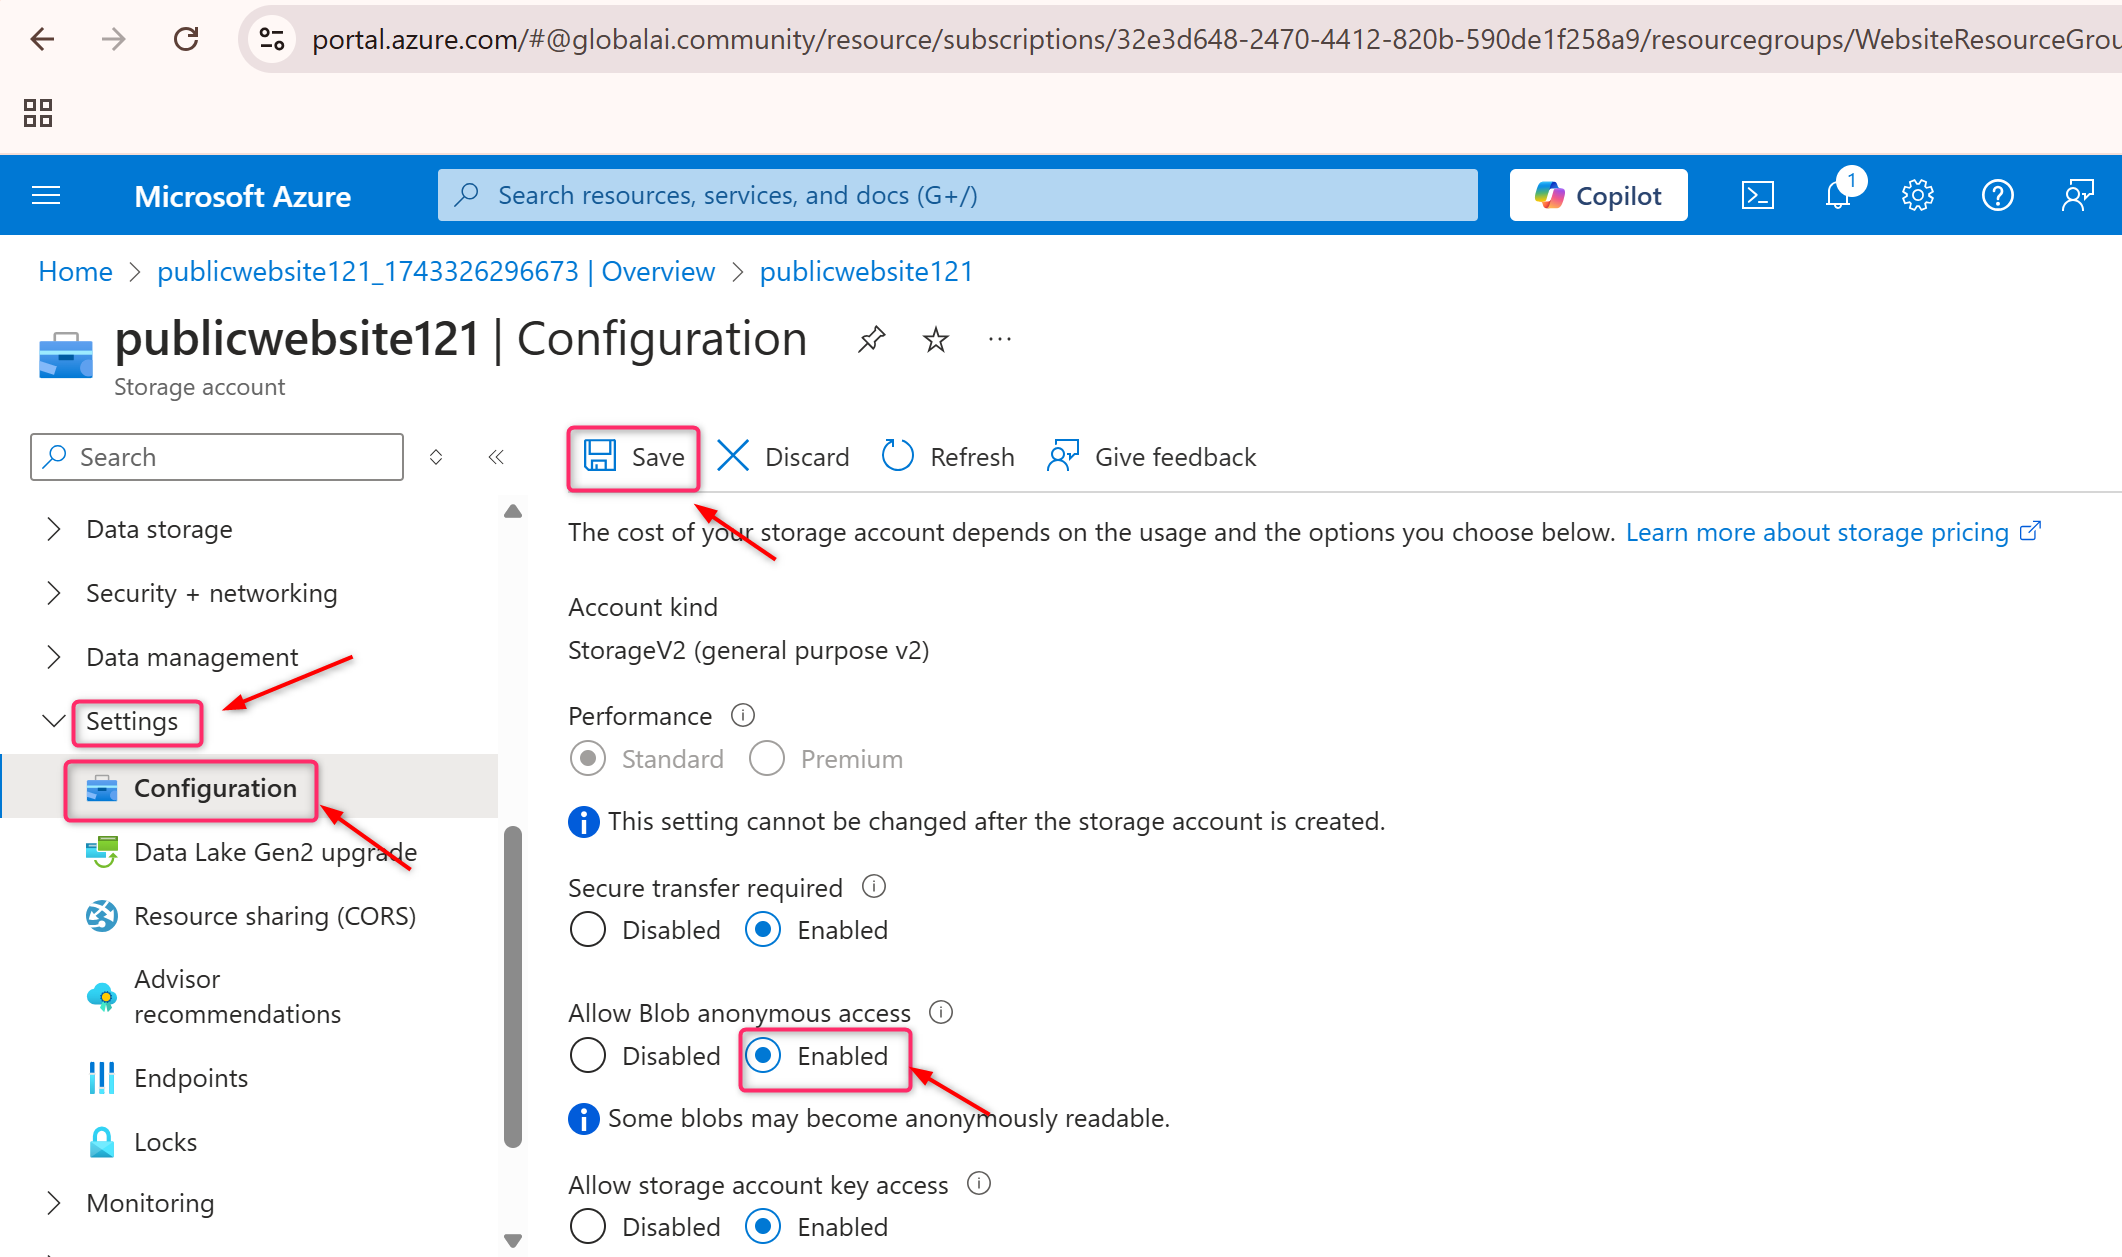
Task: Click the browser address bar URL
Action: click(1215, 39)
